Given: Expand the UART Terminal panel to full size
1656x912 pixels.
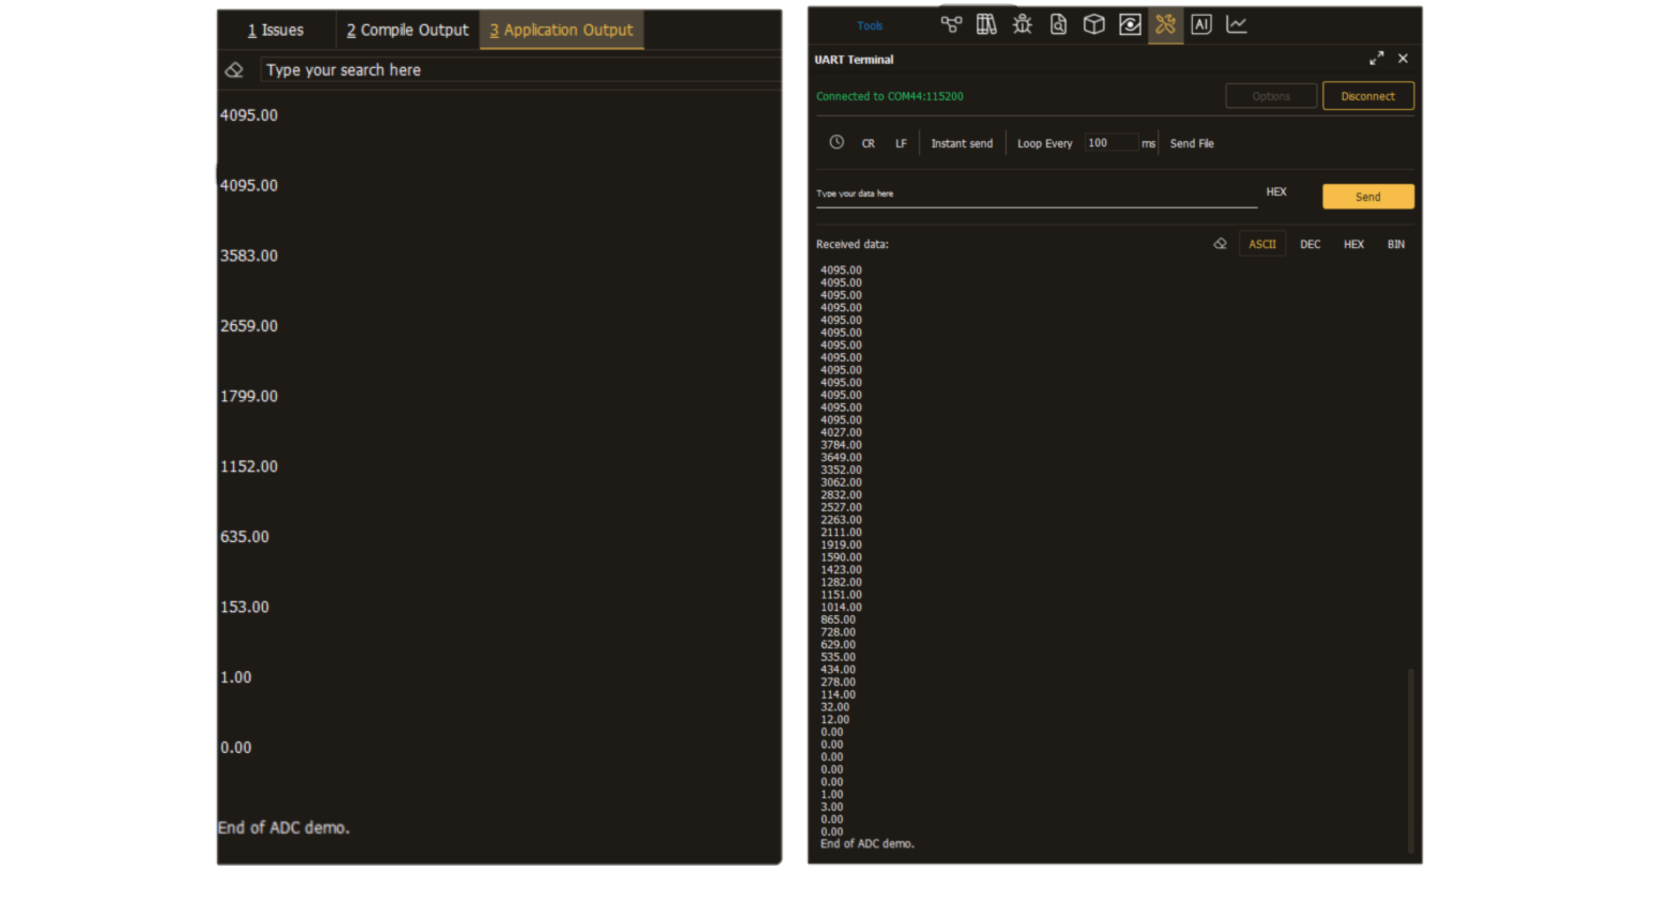Looking at the screenshot, I should click(1377, 58).
